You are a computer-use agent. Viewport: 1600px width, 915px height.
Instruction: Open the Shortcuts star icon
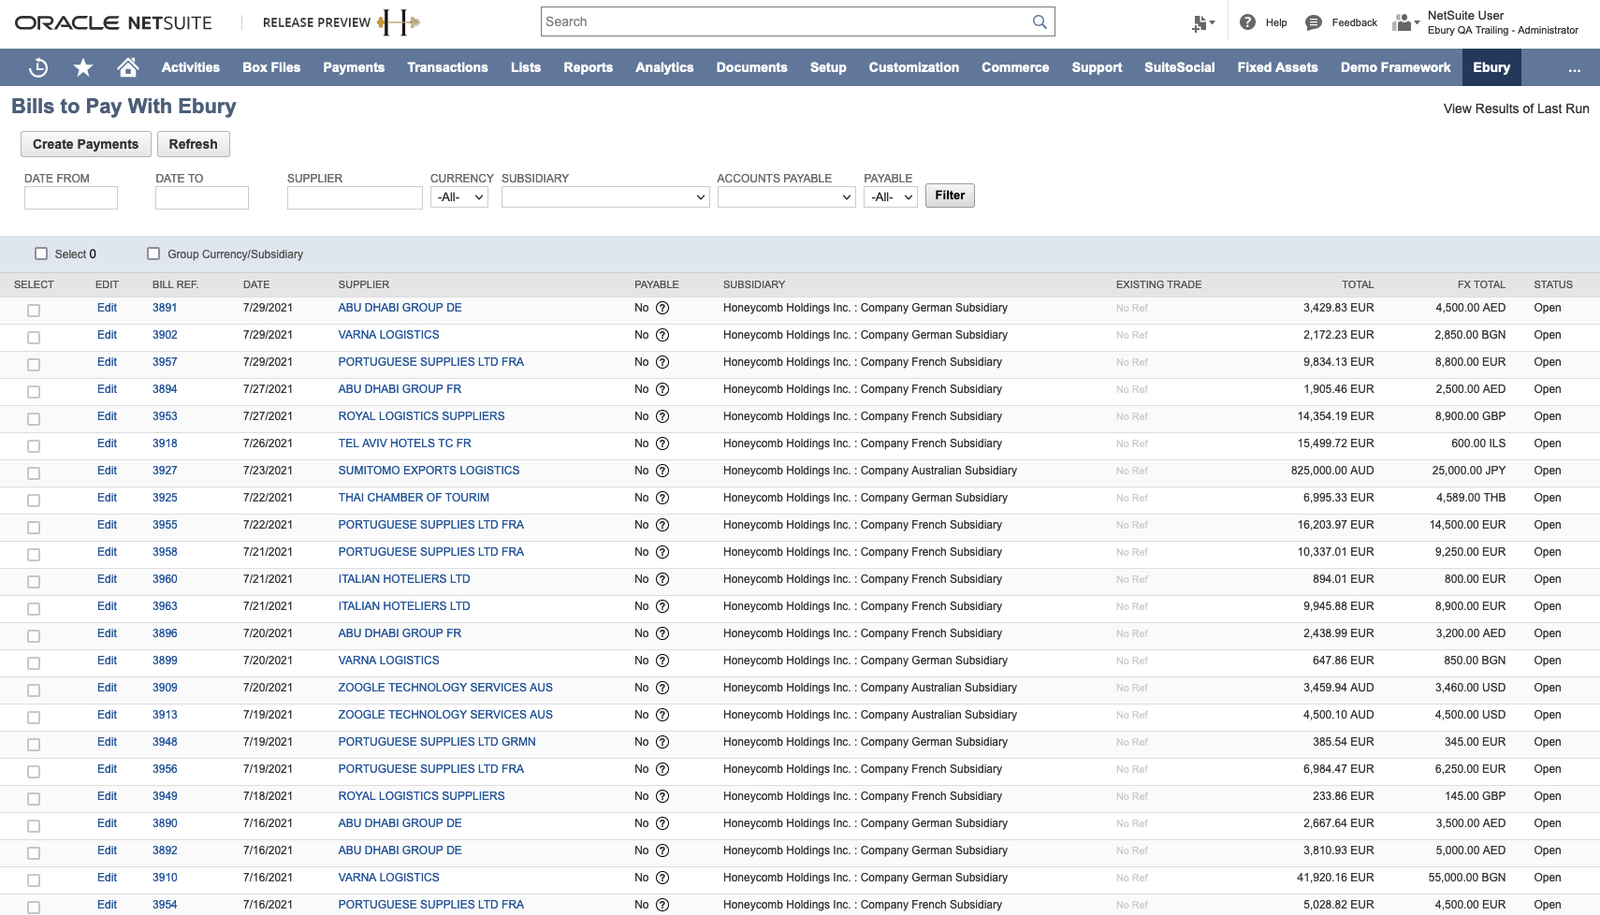click(83, 67)
